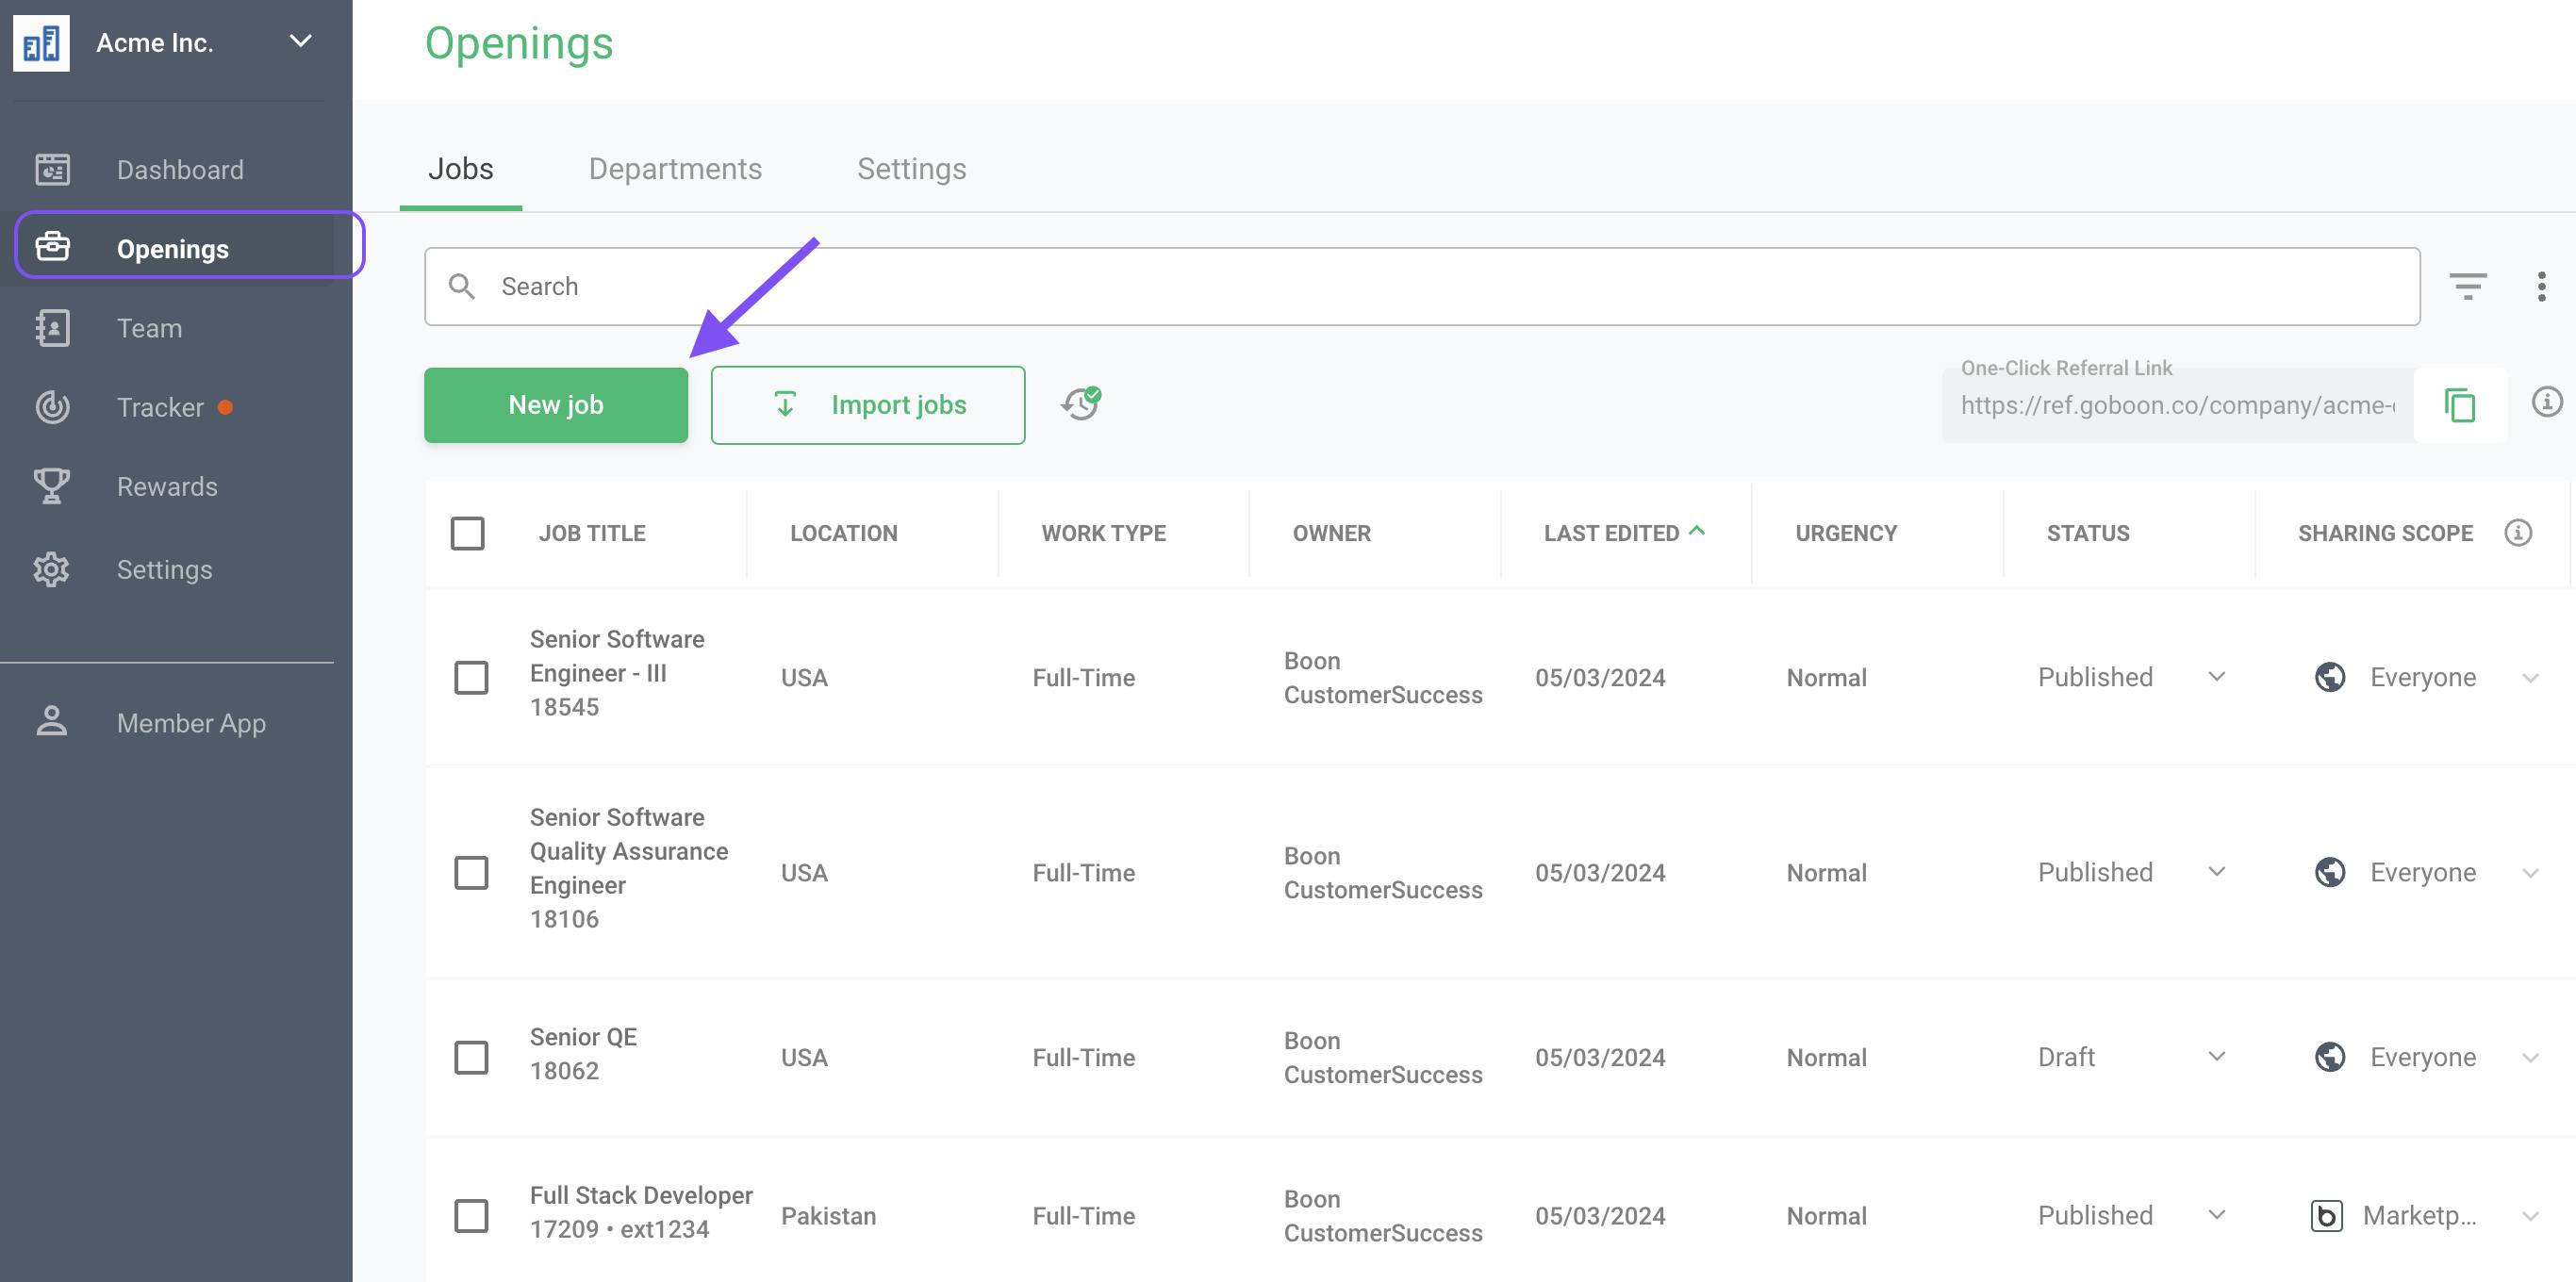Image resolution: width=2576 pixels, height=1282 pixels.
Task: Select the Senior Software Engineer - III checkbox
Action: pyautogui.click(x=471, y=677)
